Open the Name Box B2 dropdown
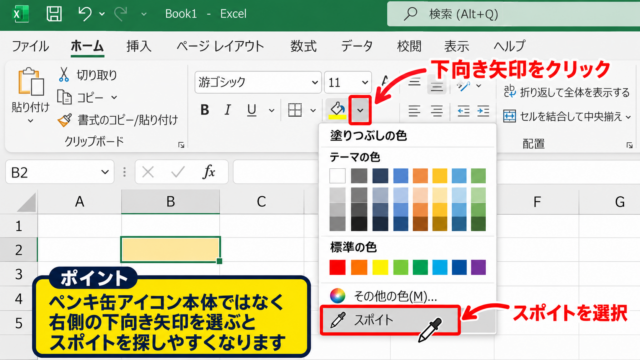The width and height of the screenshot is (640, 360). 105,172
